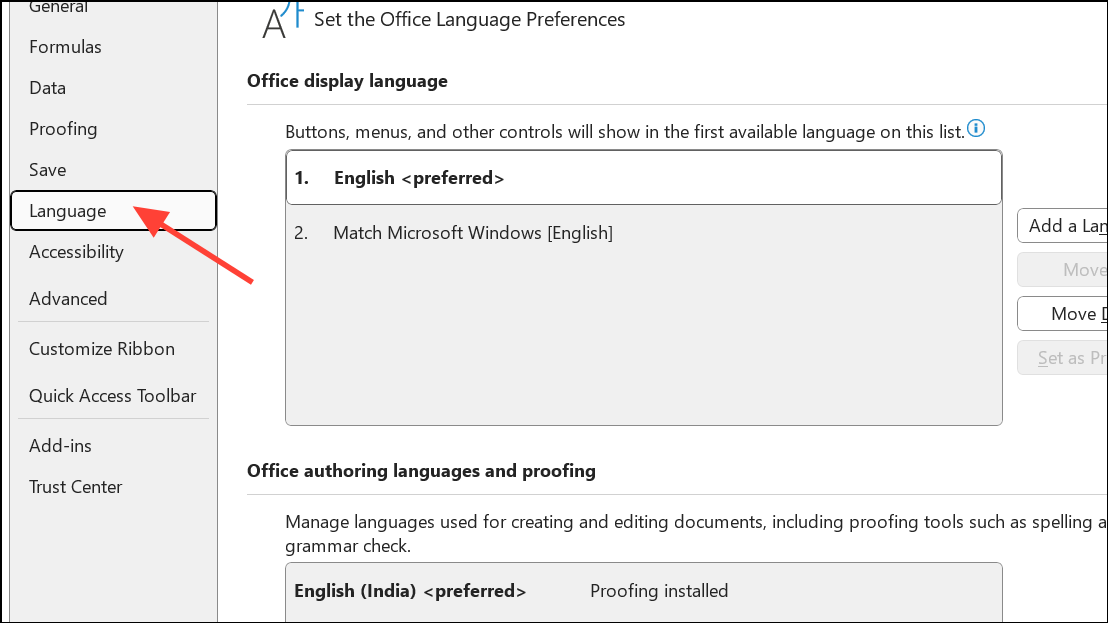
Task: Select English (India) authoring language row
Action: [x=644, y=591]
